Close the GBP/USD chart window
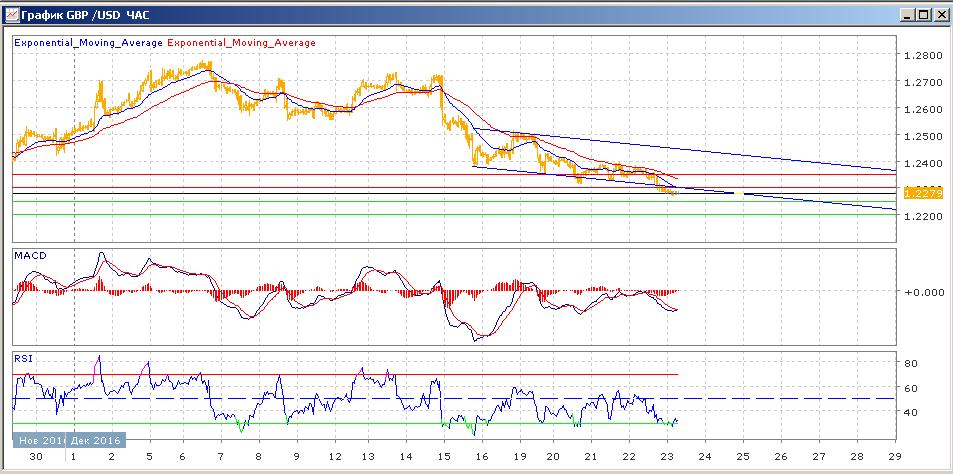The width and height of the screenshot is (953, 475). [940, 15]
